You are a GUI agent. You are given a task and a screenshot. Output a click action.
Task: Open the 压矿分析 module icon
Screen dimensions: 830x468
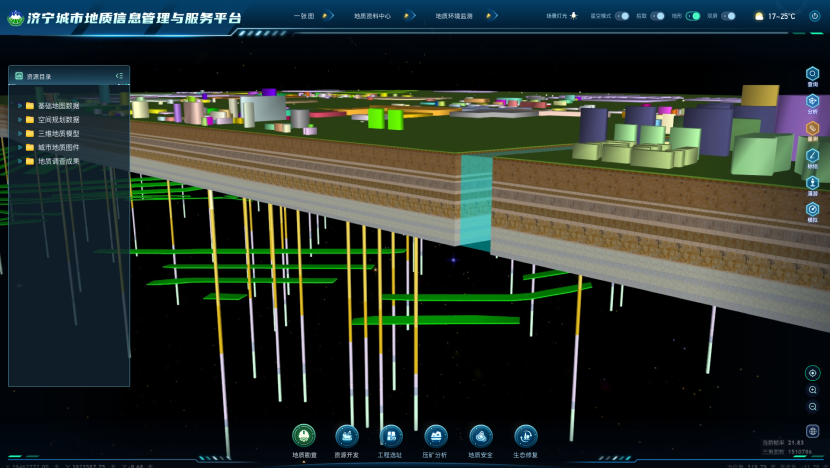pyautogui.click(x=436, y=435)
